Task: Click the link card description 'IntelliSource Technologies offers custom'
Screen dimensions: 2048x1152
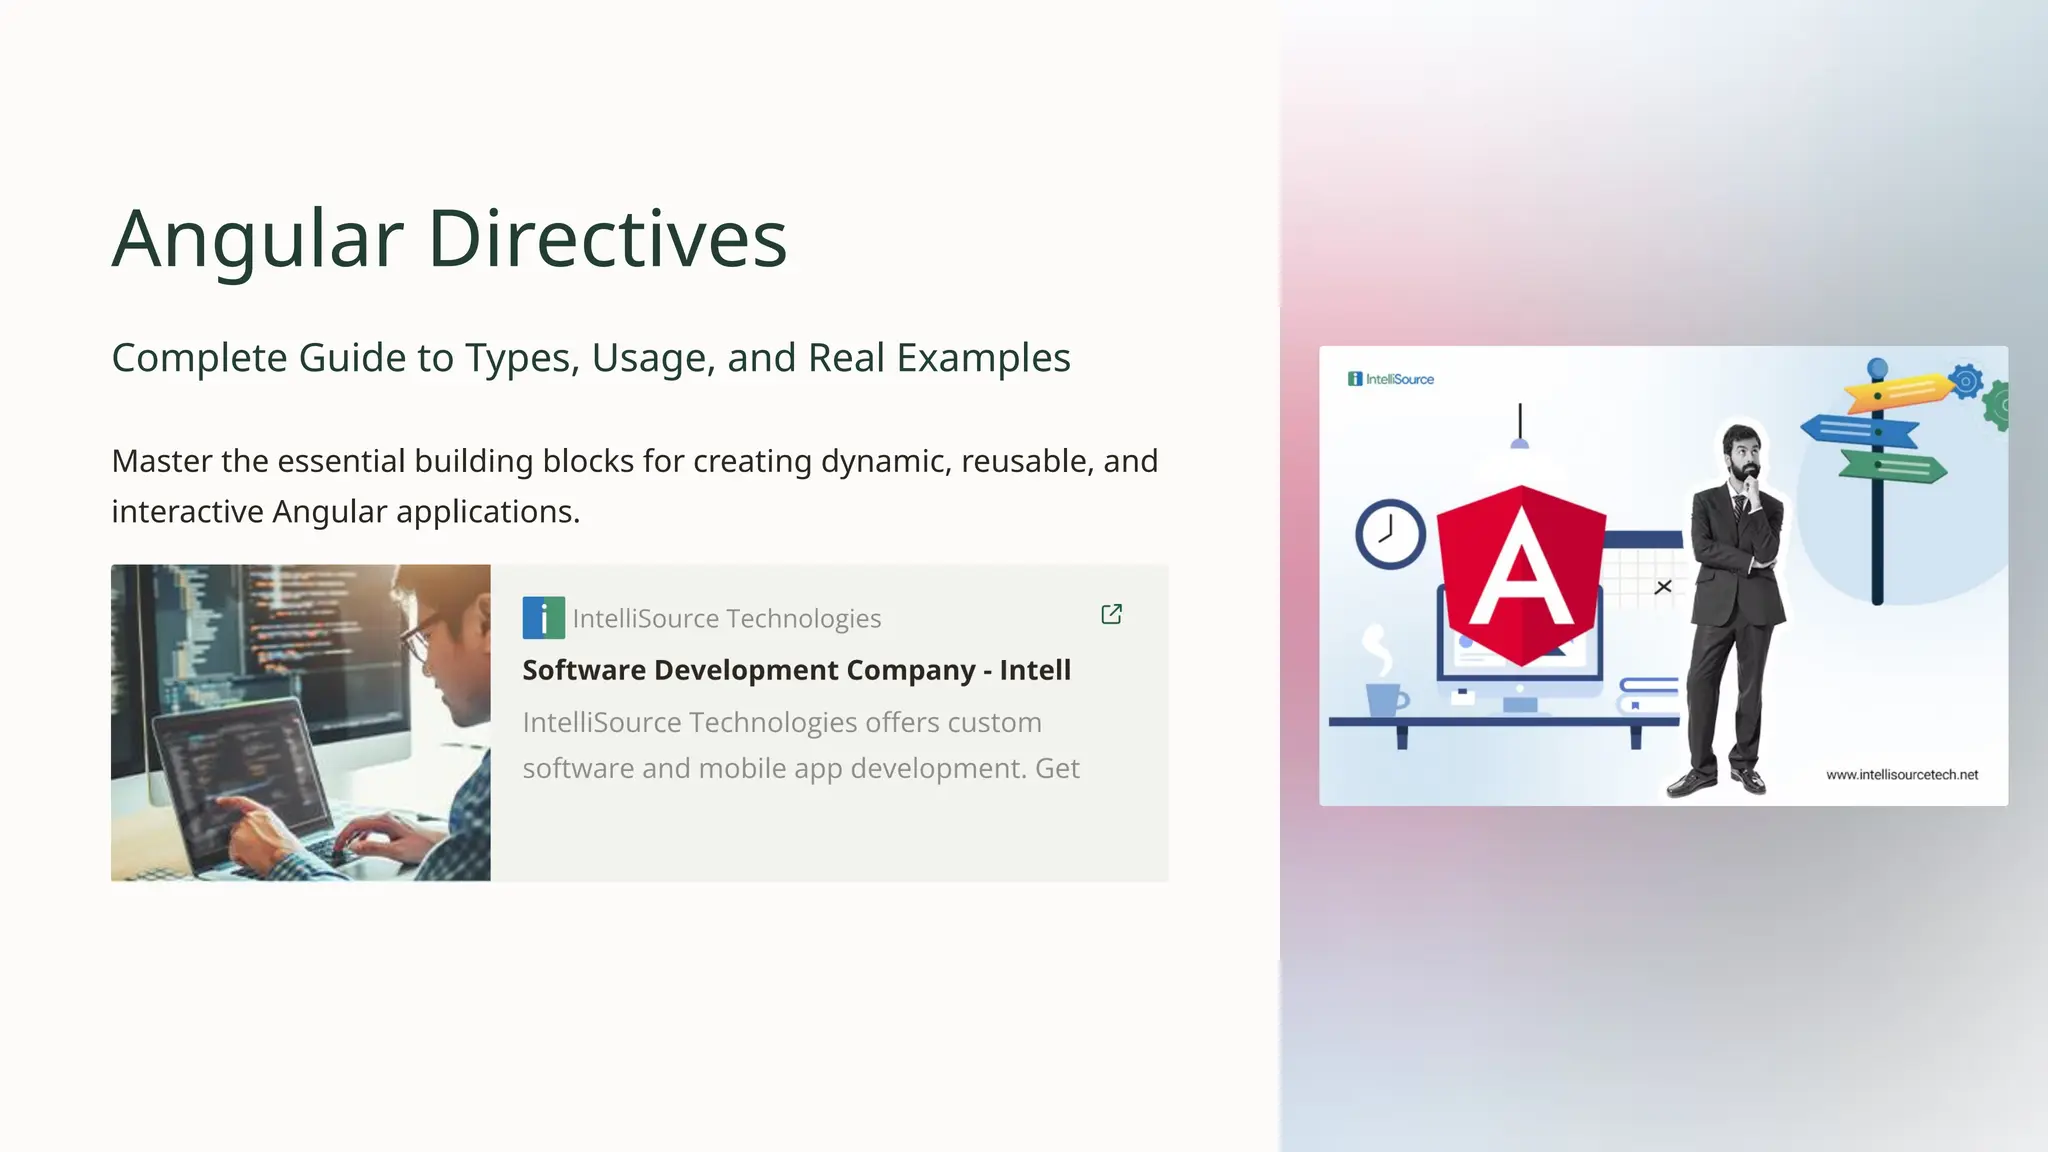Action: 801,745
